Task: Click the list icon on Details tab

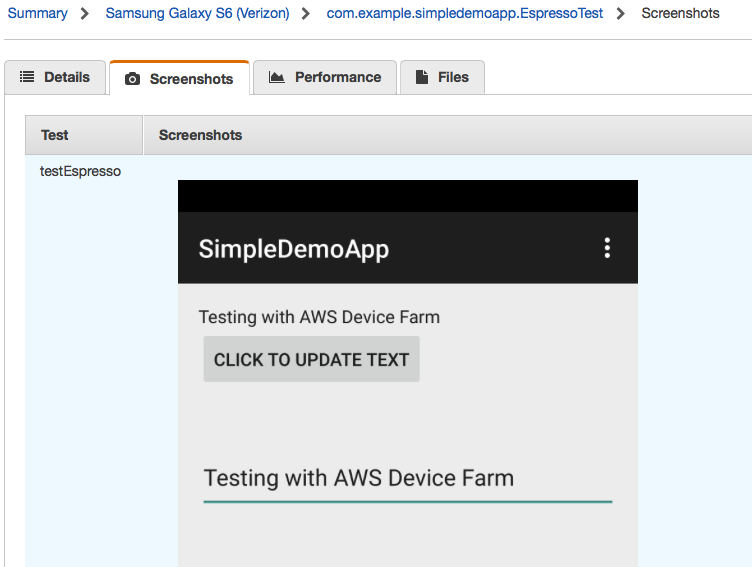Action: tap(27, 77)
